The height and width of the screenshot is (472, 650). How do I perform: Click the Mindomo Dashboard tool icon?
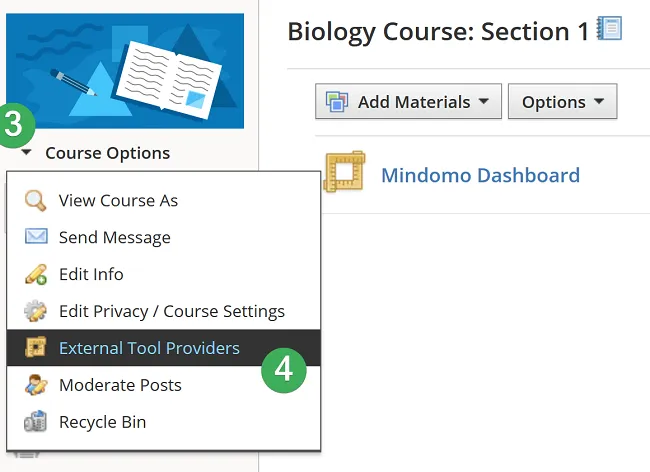345,172
